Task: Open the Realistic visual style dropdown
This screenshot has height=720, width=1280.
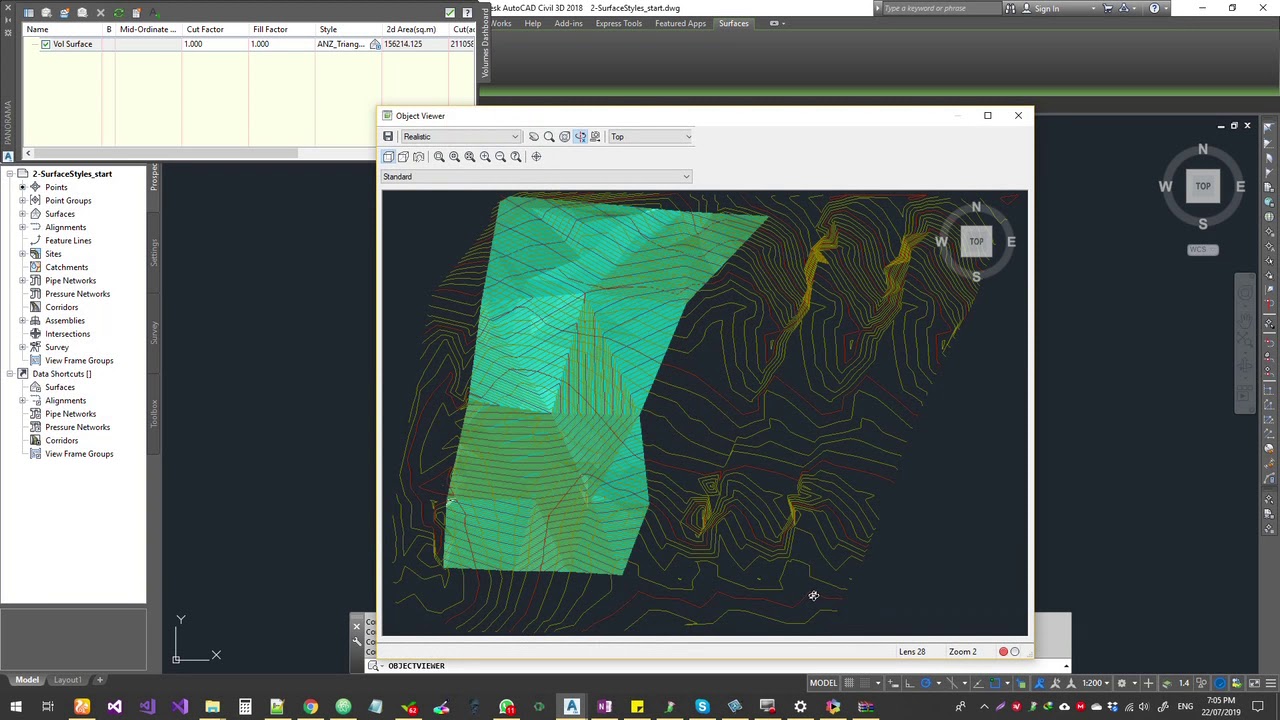Action: tap(460, 137)
